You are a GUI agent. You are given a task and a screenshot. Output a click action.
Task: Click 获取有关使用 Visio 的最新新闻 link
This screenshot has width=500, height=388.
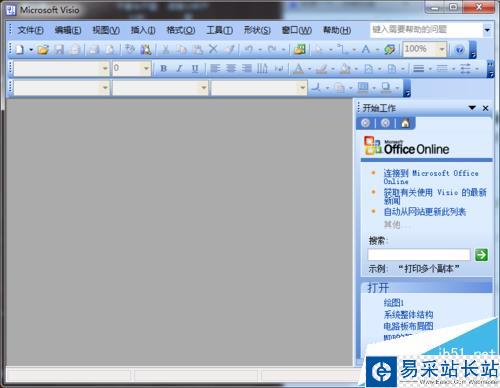pyautogui.click(x=435, y=196)
